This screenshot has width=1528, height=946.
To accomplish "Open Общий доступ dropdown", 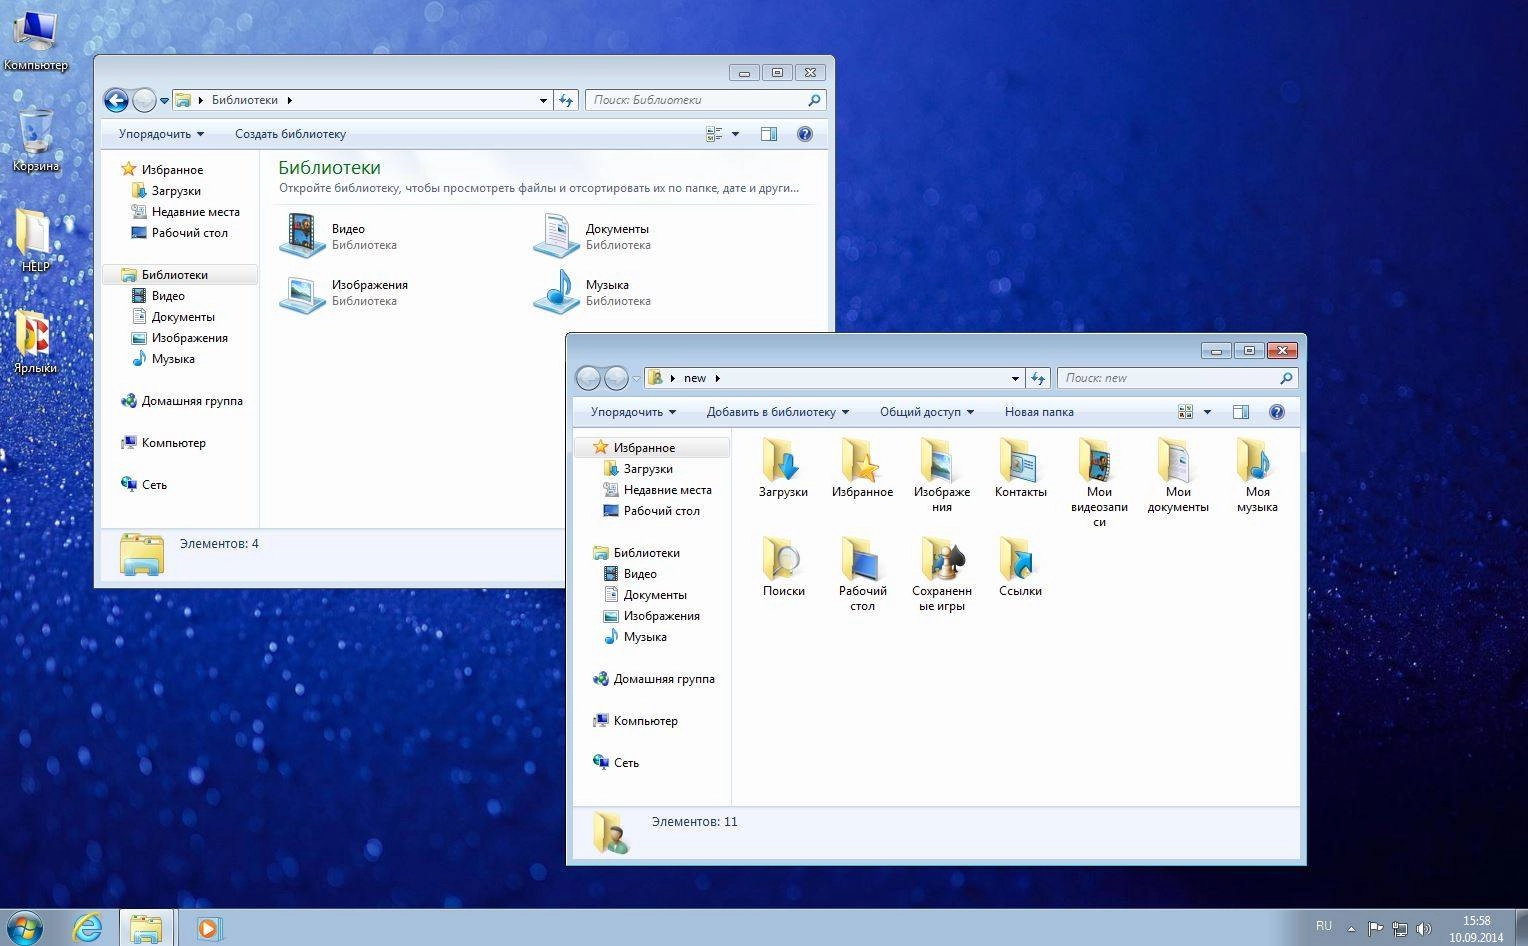I will point(926,412).
